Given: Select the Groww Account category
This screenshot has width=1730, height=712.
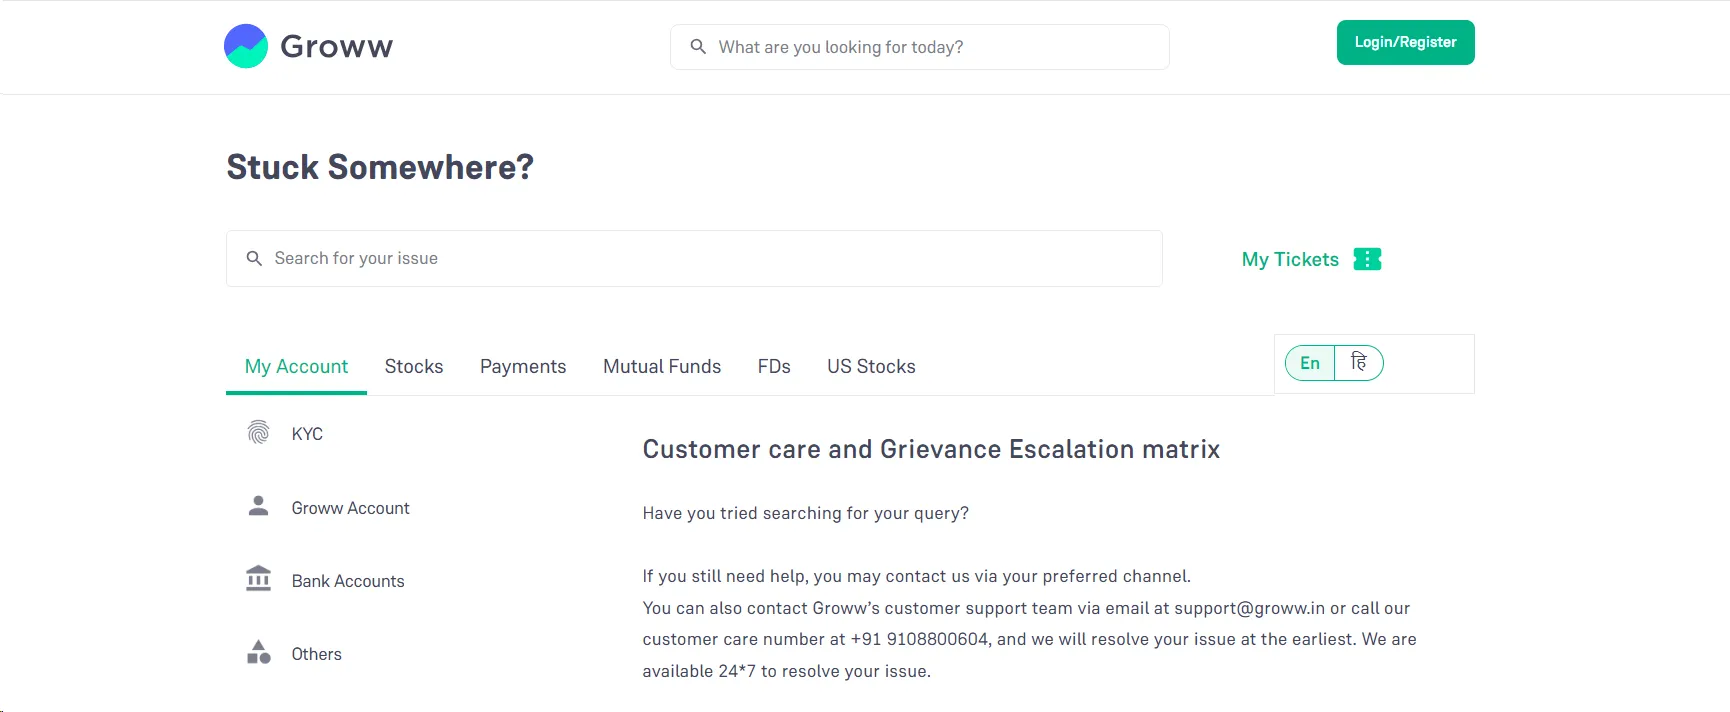Looking at the screenshot, I should [x=350, y=508].
